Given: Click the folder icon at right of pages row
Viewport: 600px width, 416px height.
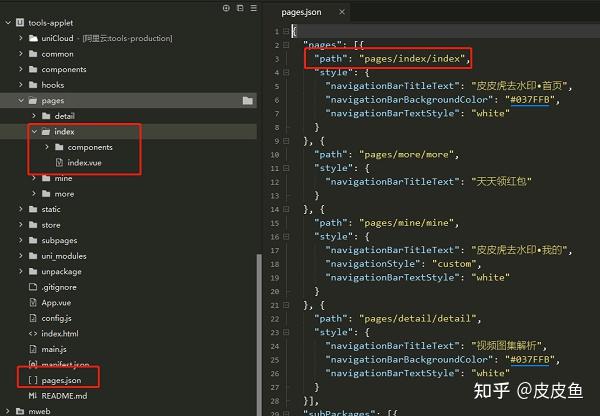Looking at the screenshot, I should (x=248, y=100).
